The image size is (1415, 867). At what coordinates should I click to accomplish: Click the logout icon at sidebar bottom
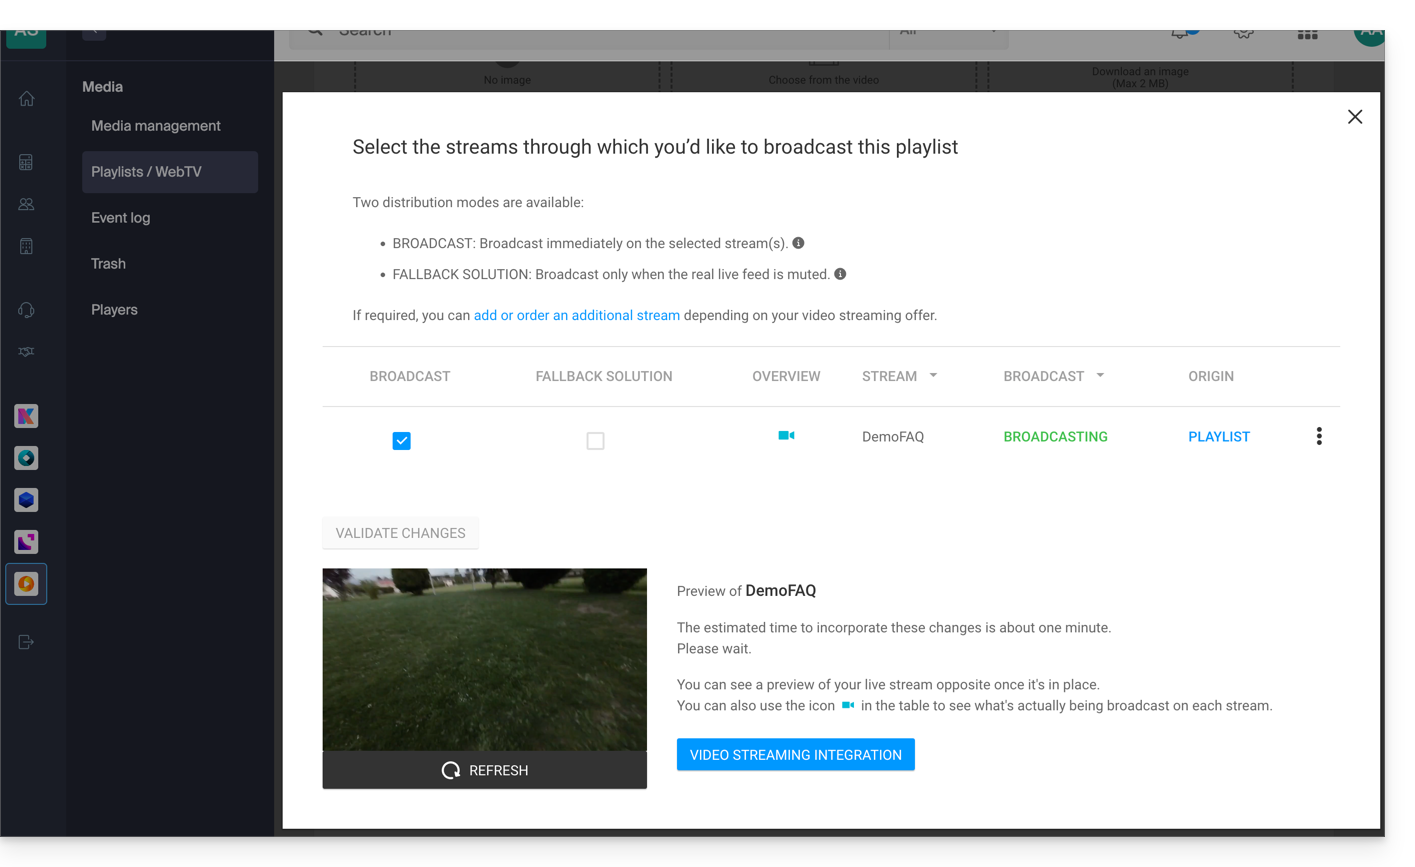coord(27,642)
